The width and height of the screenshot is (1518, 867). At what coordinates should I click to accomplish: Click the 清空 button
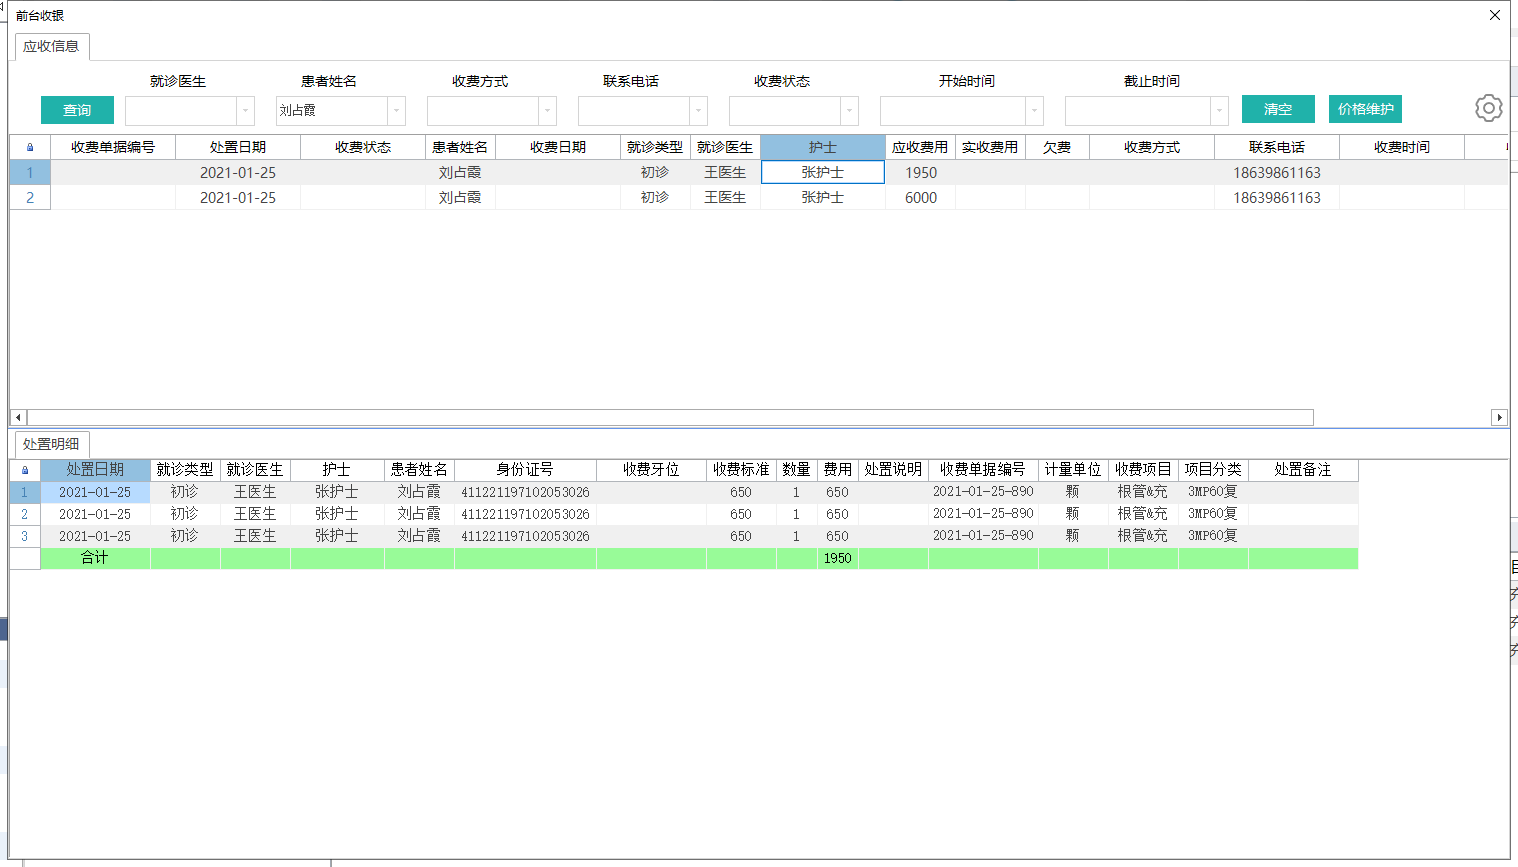[x=1277, y=109]
